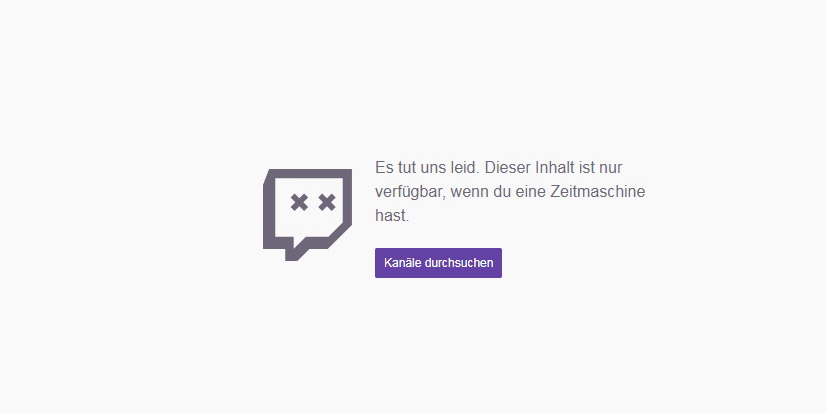This screenshot has width=826, height=413.
Task: Click the word 'Zeitmaschine' in the message
Action: (x=597, y=192)
